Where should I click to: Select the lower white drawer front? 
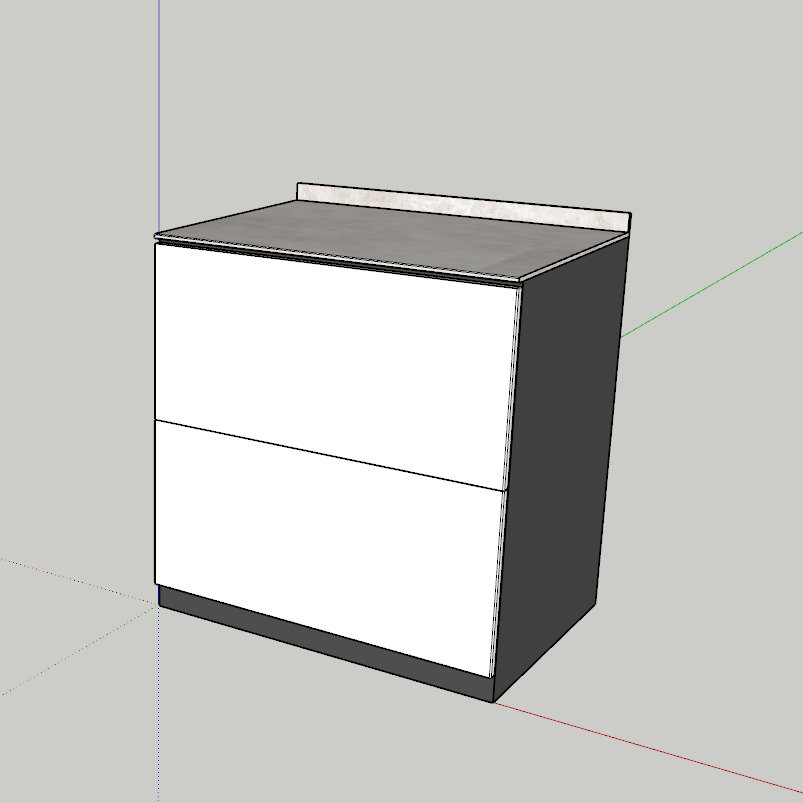[x=328, y=548]
